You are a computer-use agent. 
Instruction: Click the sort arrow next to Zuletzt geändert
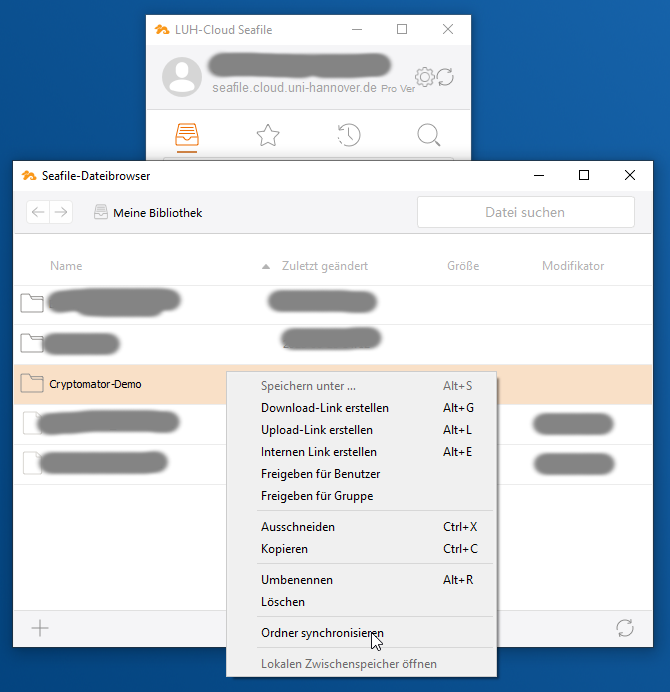[266, 267]
